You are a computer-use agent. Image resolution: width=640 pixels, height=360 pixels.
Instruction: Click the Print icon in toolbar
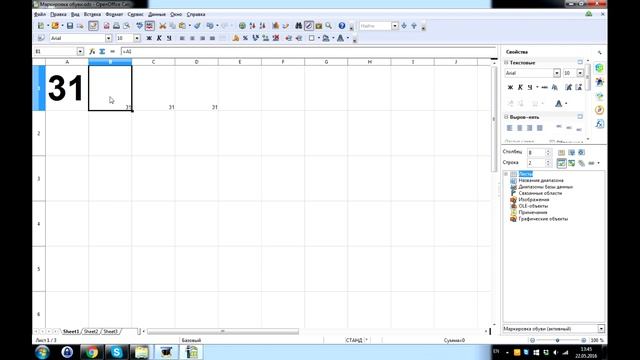coord(116,26)
